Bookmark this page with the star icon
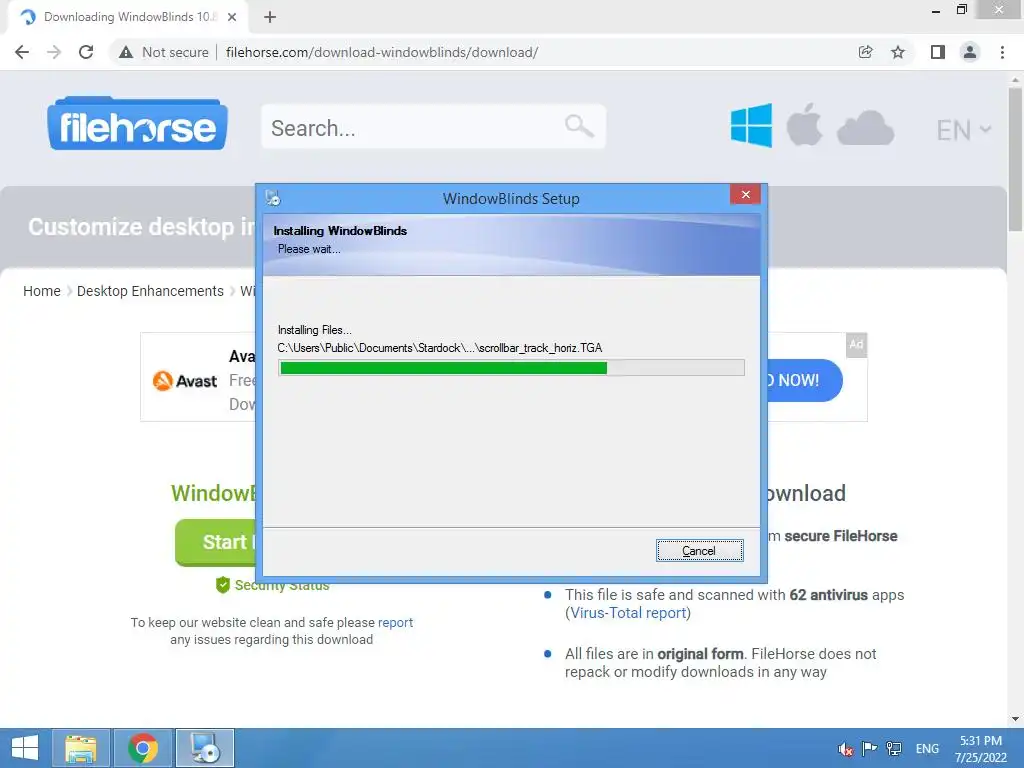The height and width of the screenshot is (768, 1024). [x=898, y=52]
